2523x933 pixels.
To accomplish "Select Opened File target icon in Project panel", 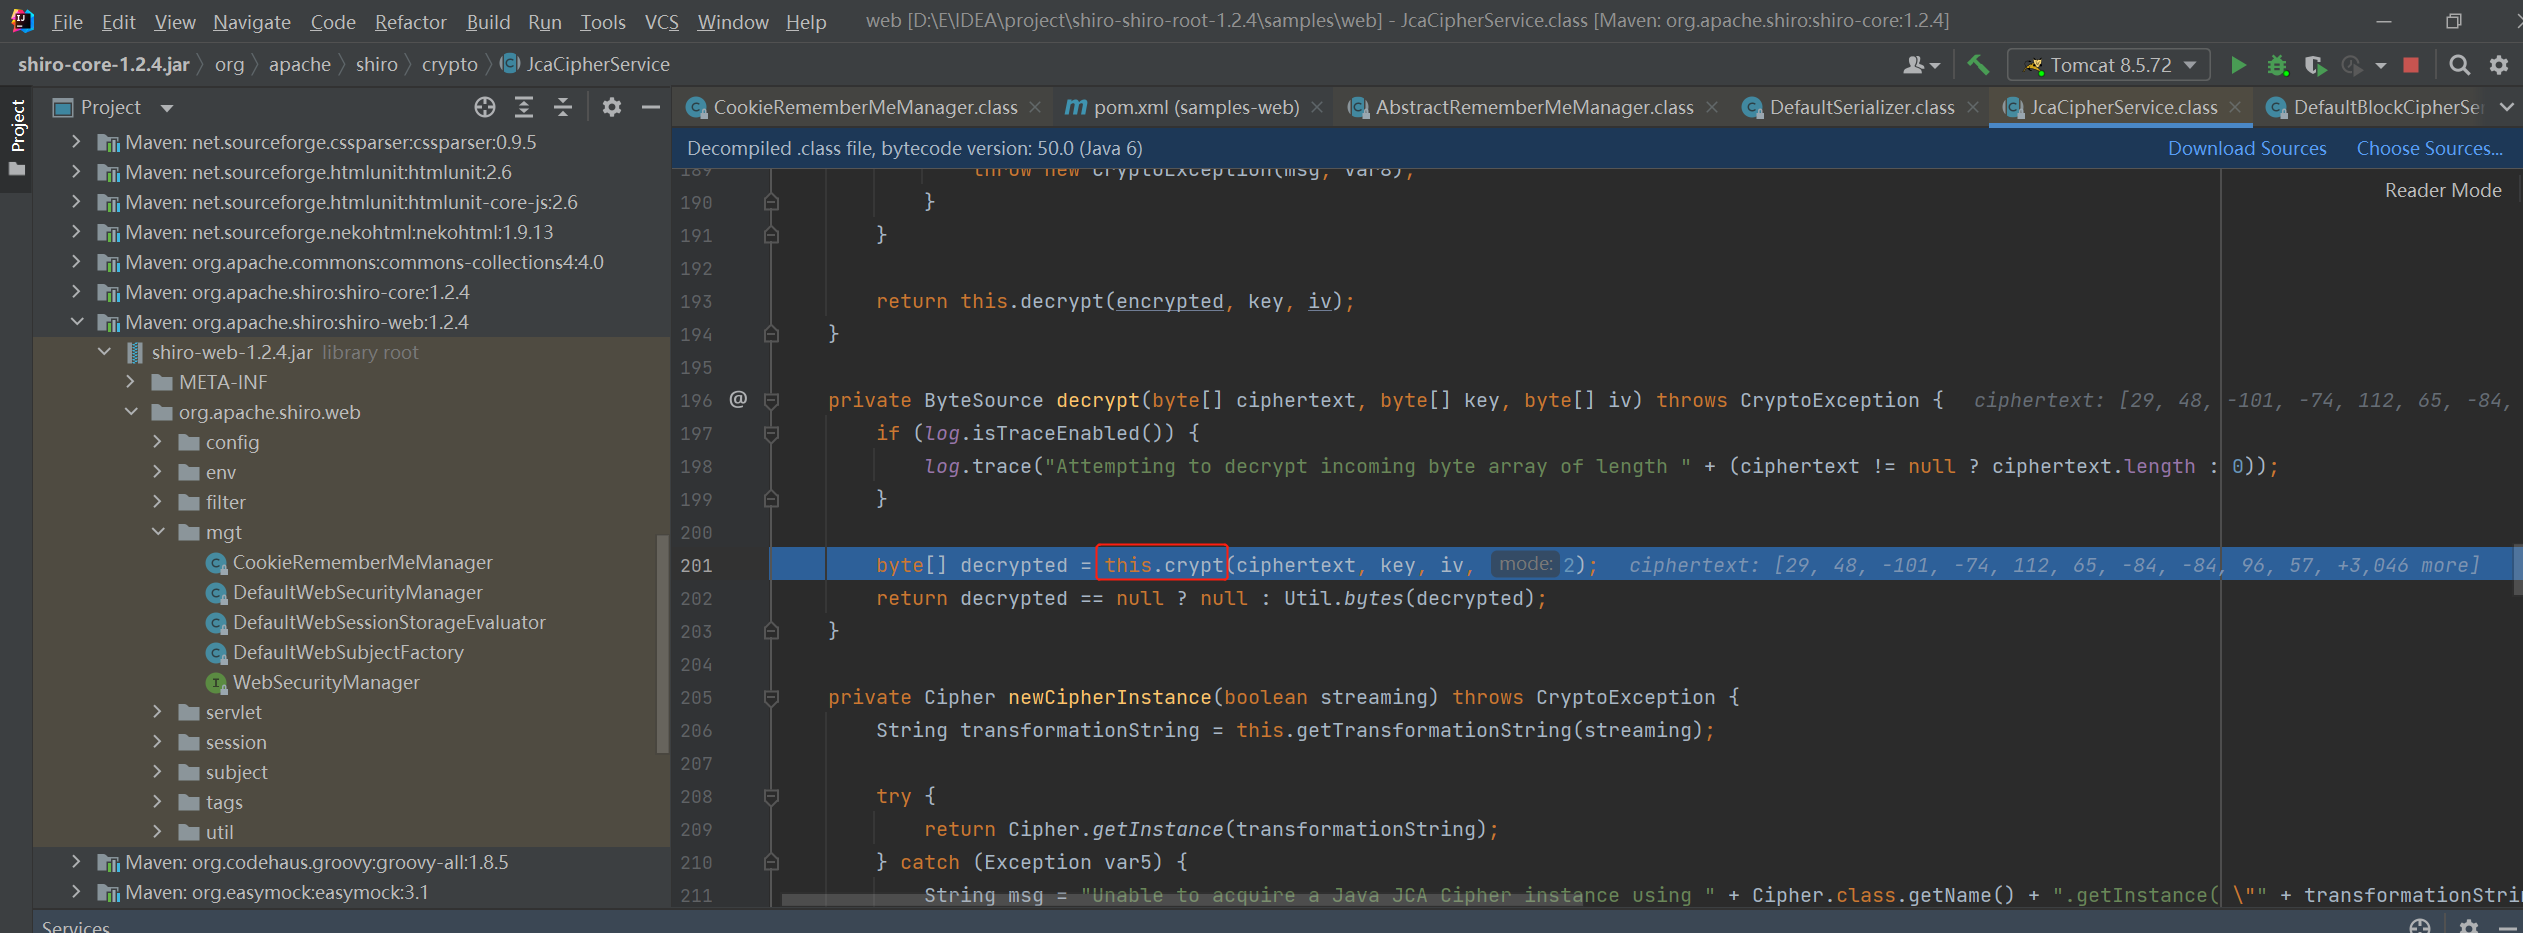I will [x=485, y=107].
